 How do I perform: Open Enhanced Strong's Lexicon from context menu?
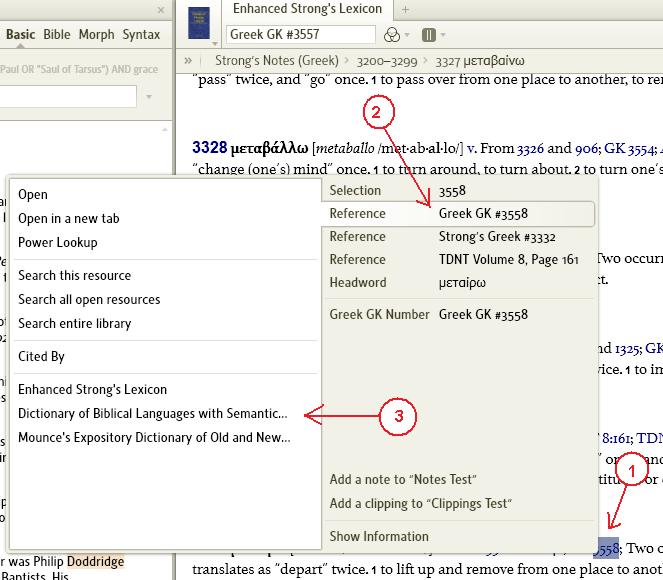[x=92, y=389]
